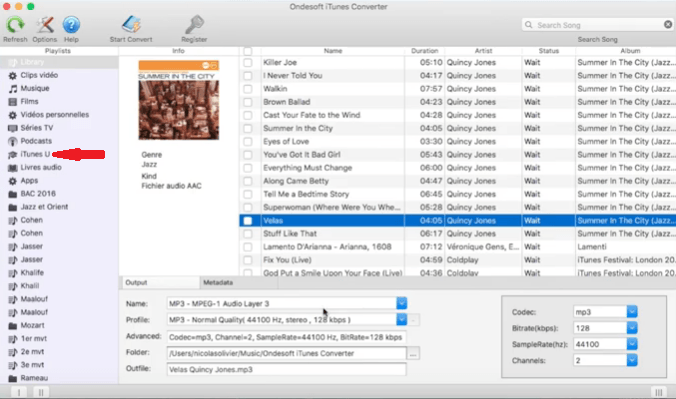Select the Khalil playlist icon

[13, 286]
